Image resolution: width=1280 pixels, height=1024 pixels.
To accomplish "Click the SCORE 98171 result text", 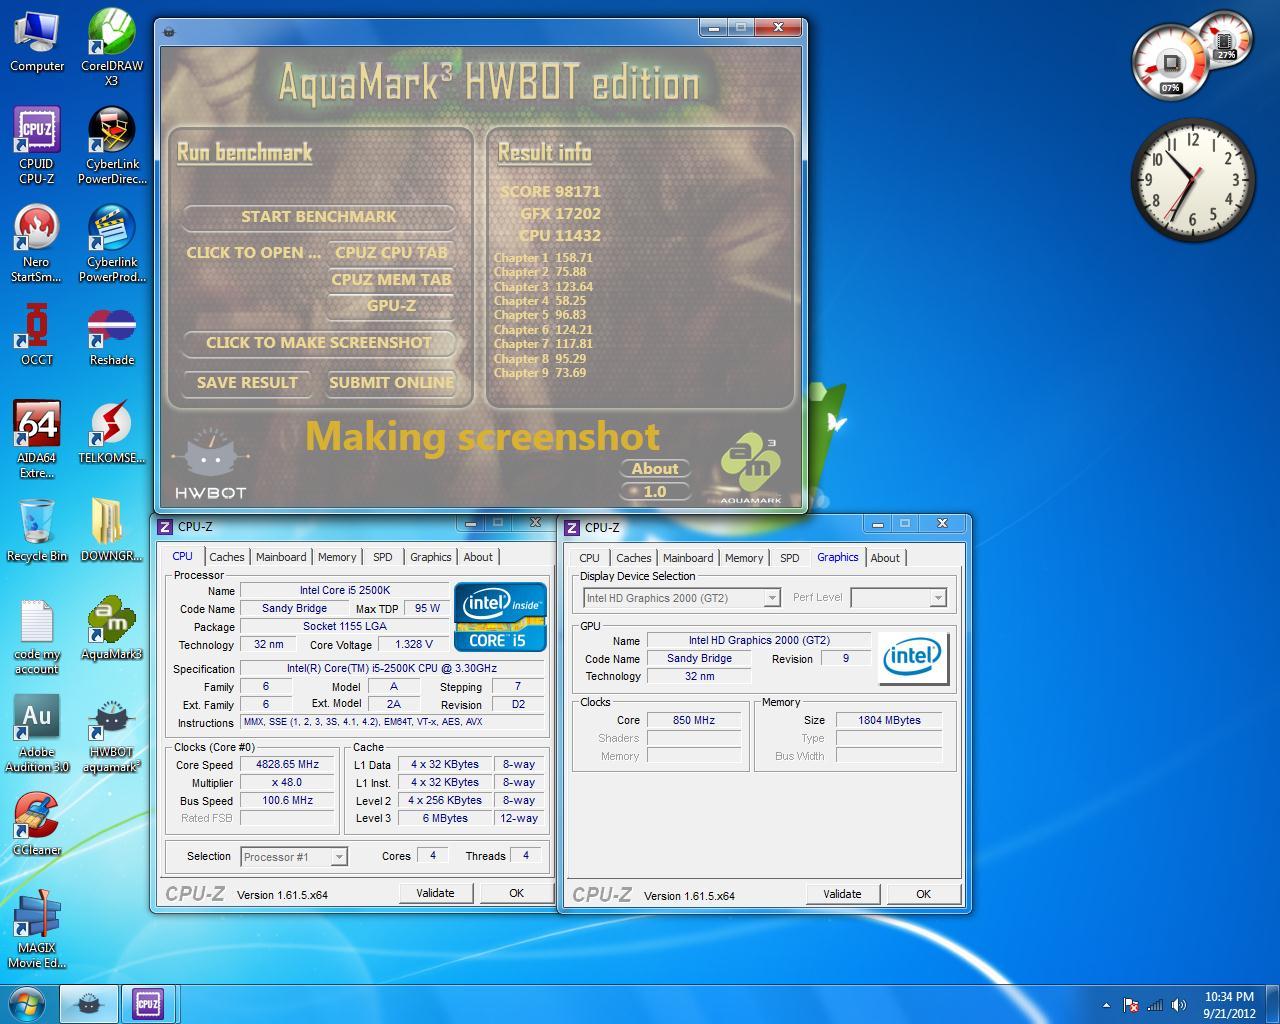I will tap(550, 191).
